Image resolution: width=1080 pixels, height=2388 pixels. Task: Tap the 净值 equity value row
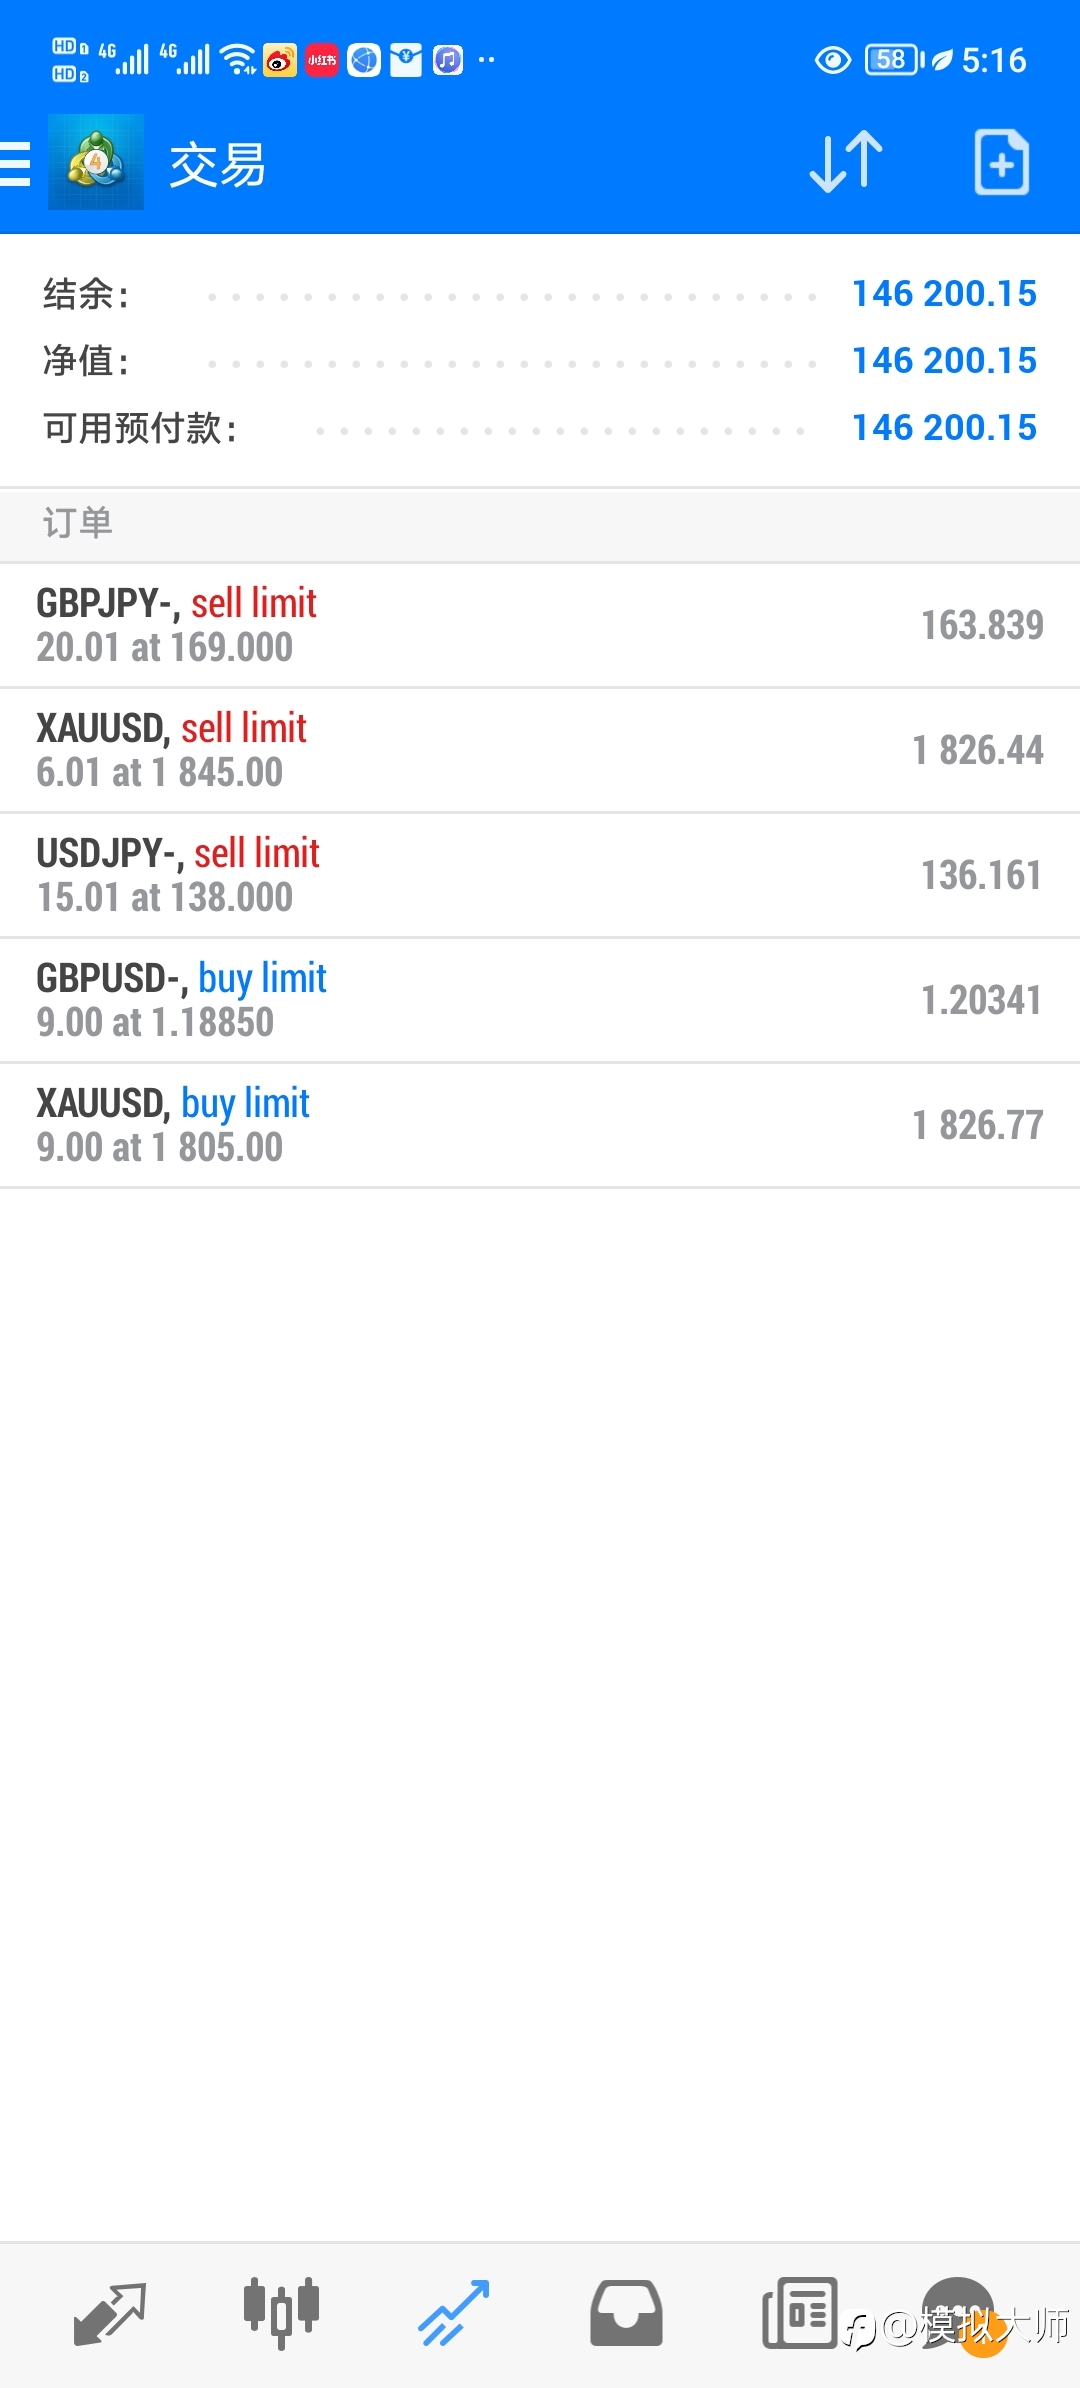(540, 361)
